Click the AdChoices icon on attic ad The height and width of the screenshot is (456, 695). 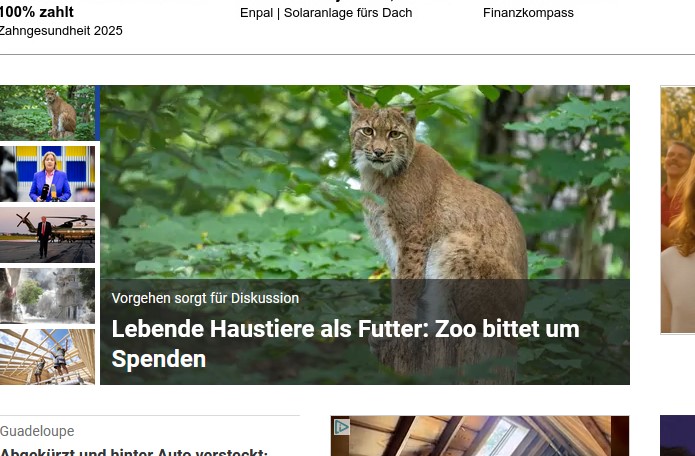341,427
